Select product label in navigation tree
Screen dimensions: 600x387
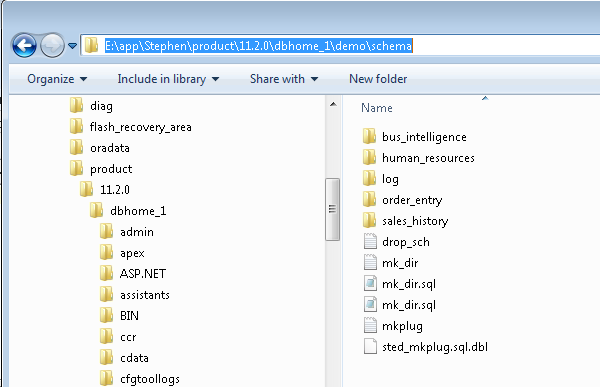click(x=111, y=169)
